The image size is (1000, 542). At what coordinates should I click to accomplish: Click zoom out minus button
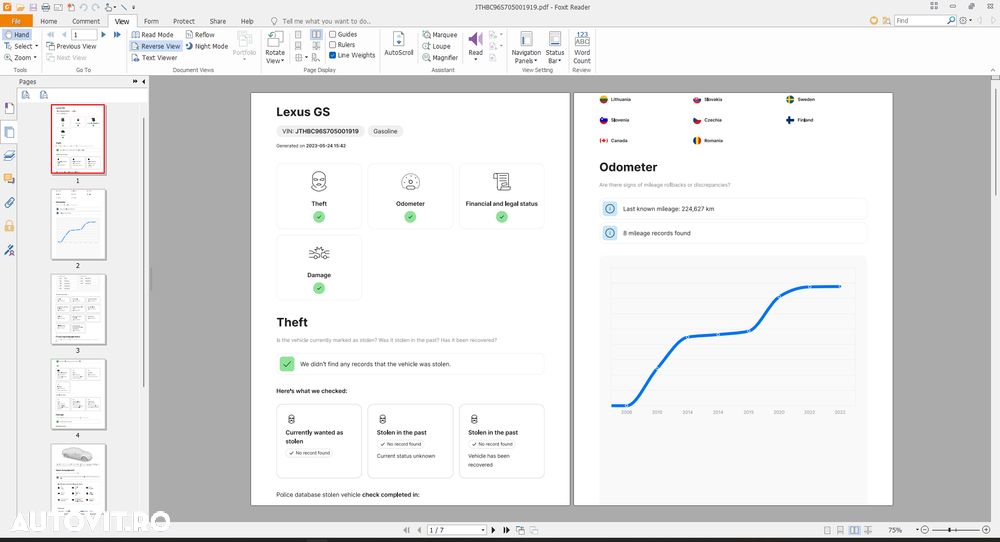[x=925, y=530]
